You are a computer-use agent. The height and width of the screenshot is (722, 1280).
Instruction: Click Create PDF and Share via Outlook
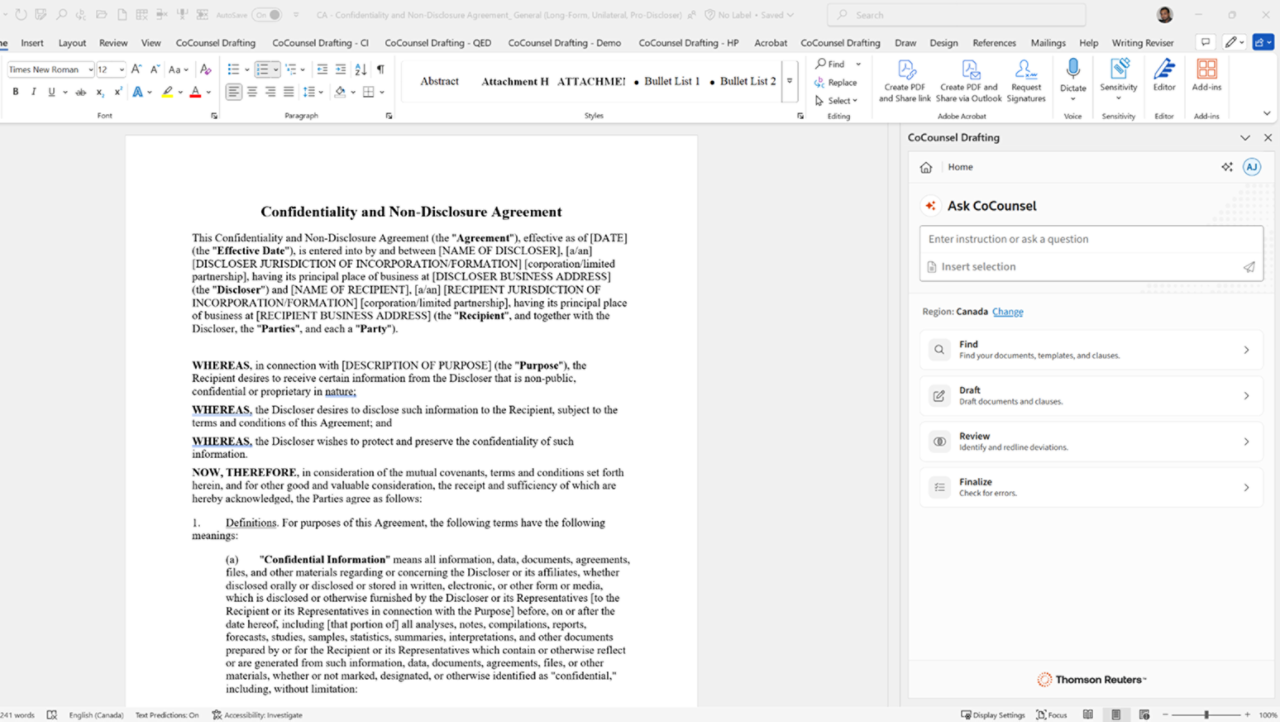coord(969,81)
